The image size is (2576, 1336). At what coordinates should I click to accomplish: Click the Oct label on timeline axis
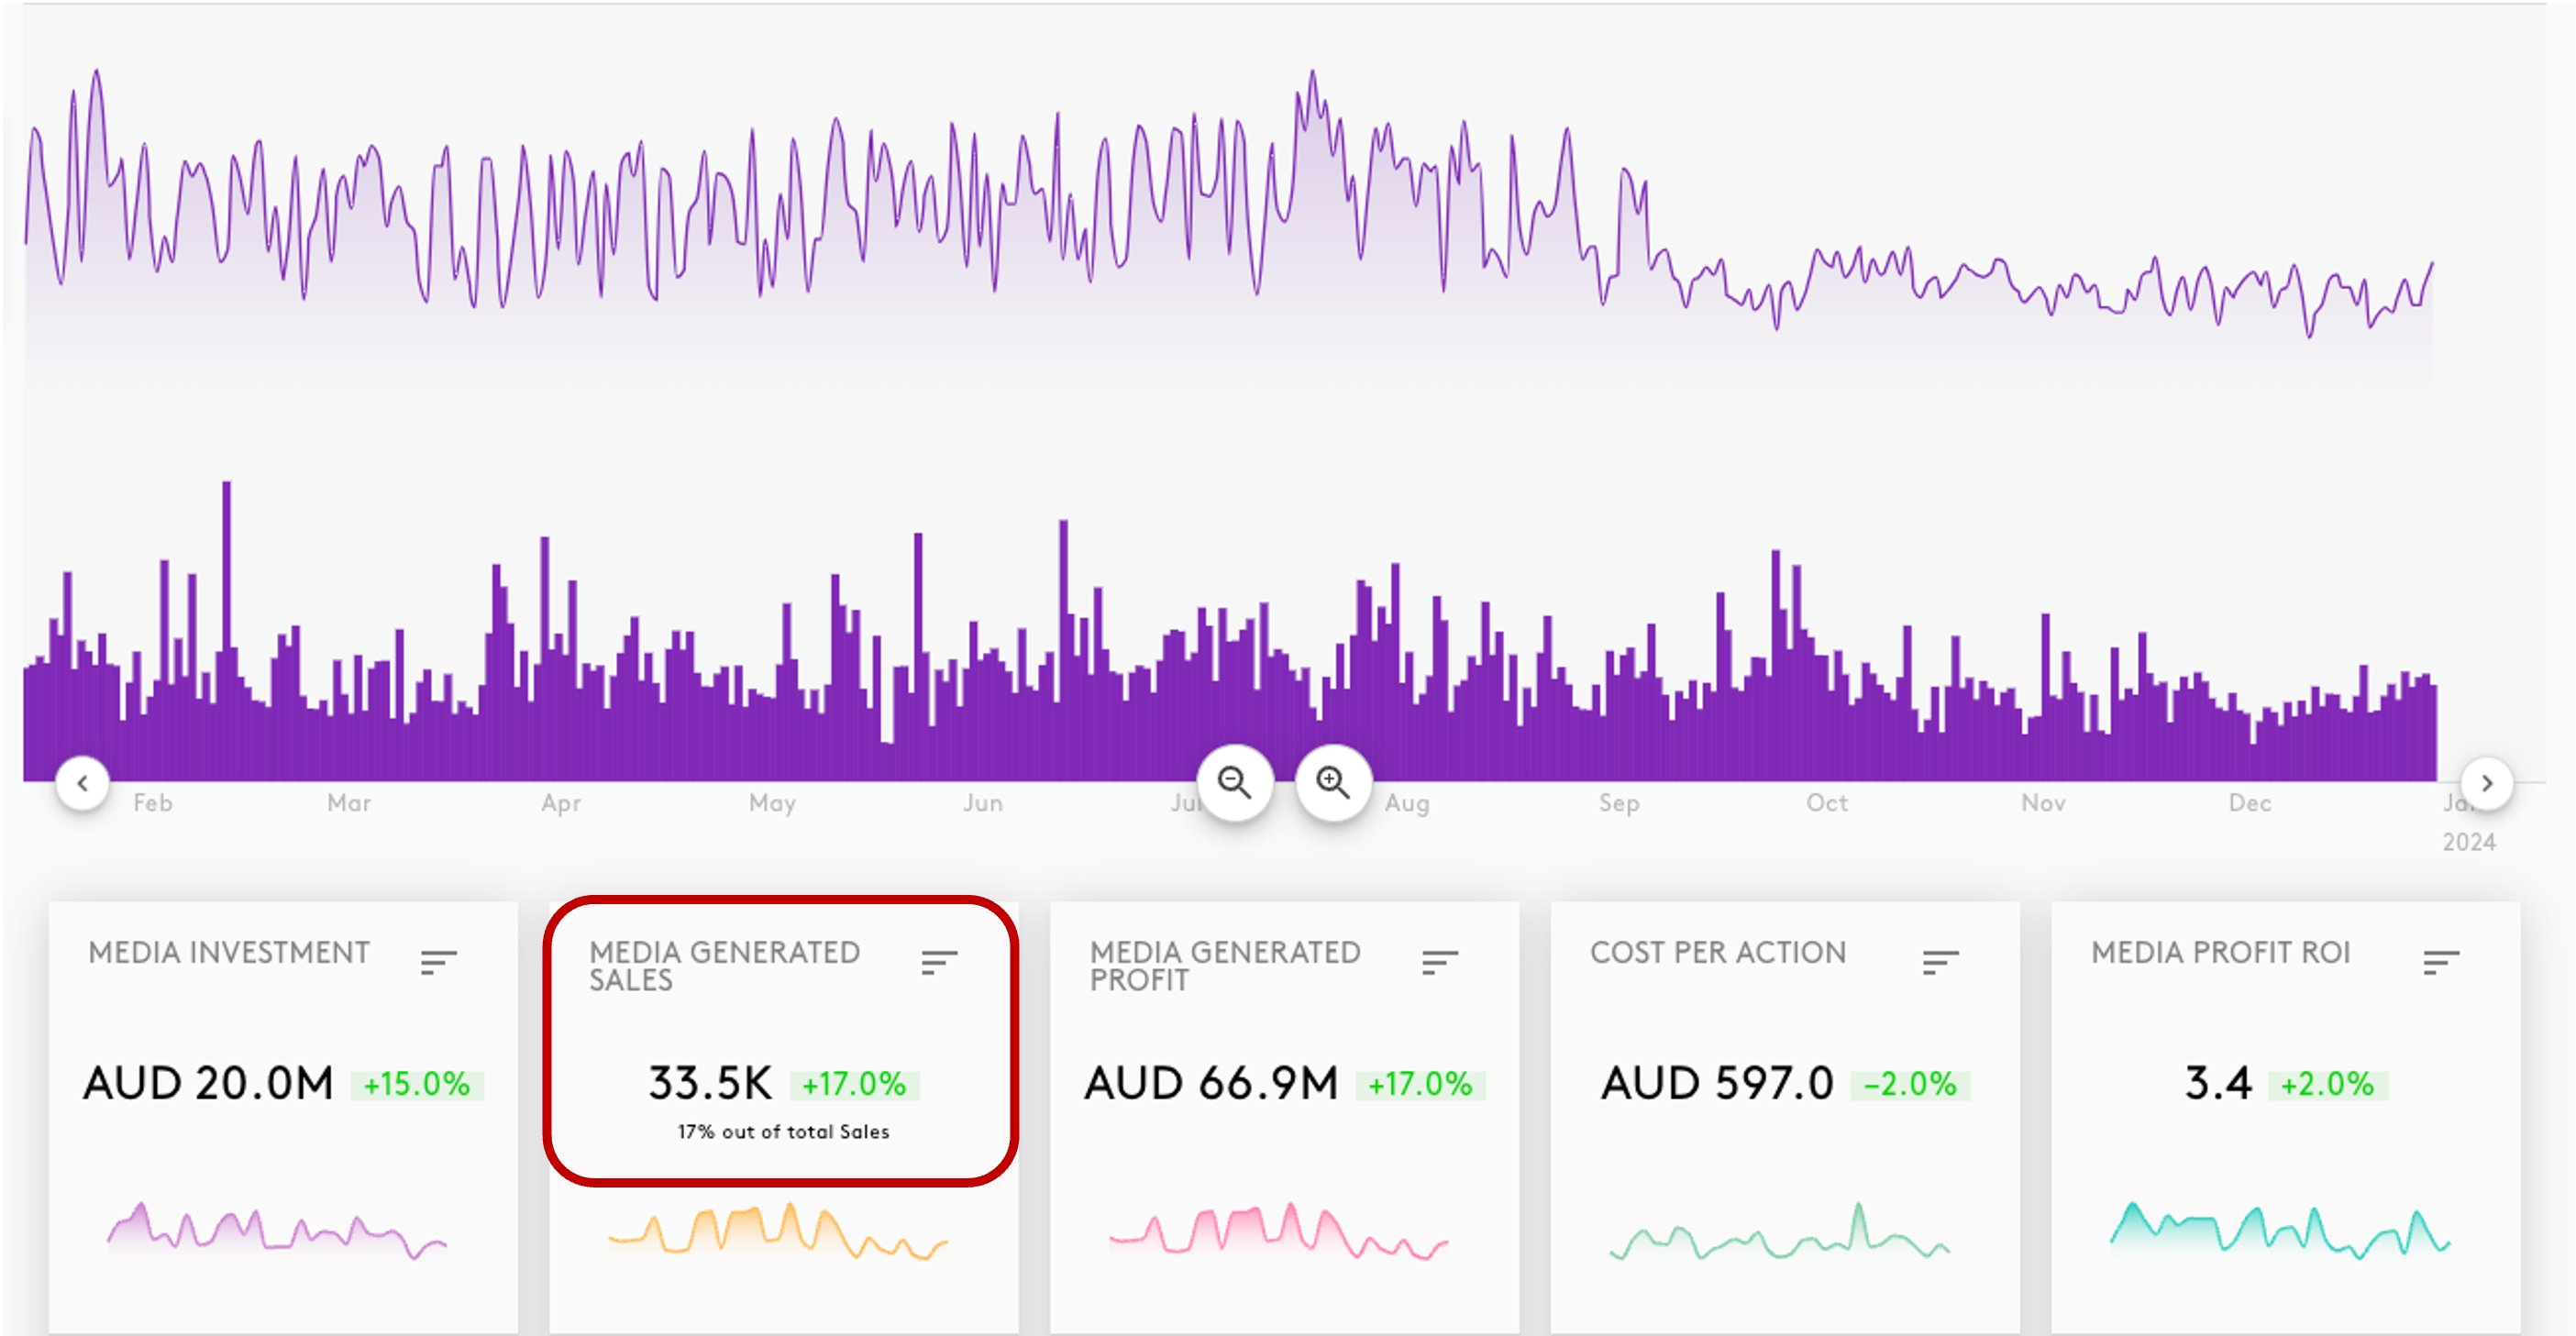[x=1826, y=803]
